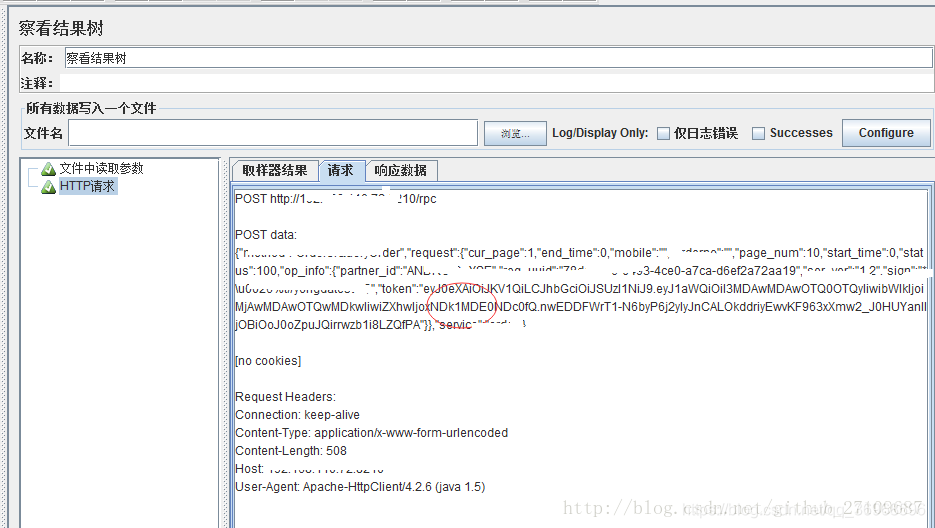
Task: Click the green icon beside 文件中读取参数
Action: coord(48,169)
